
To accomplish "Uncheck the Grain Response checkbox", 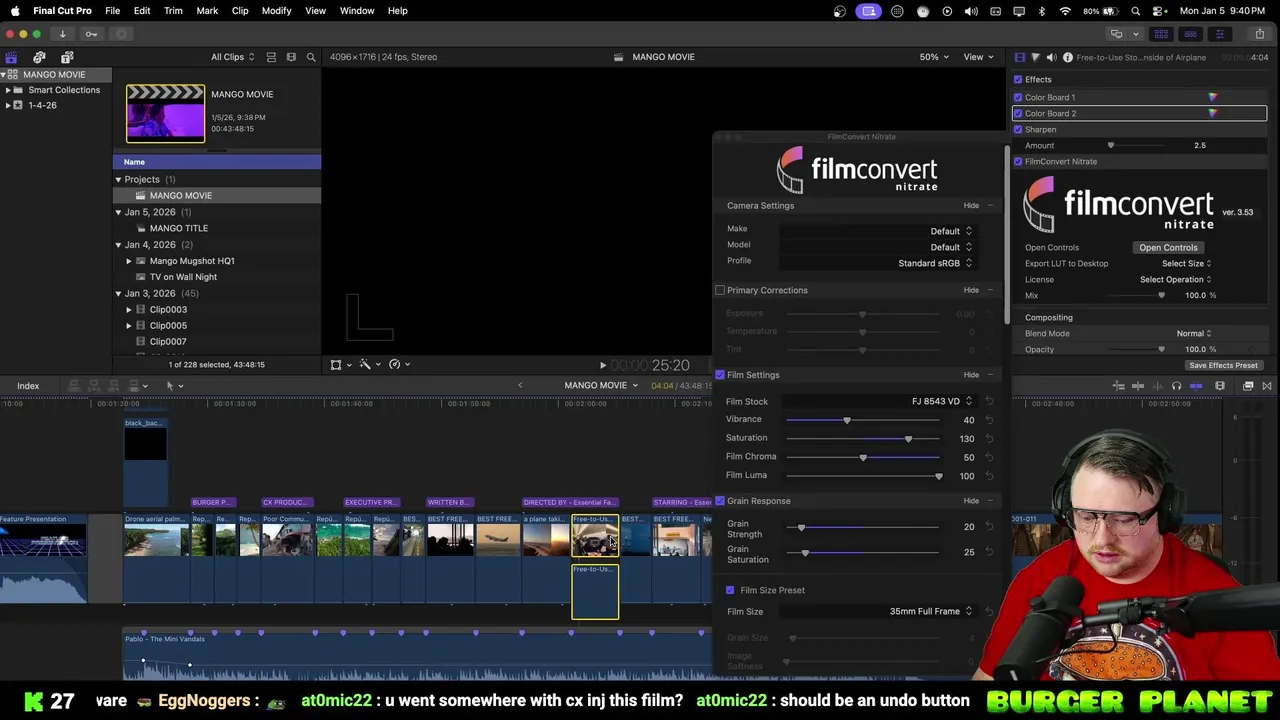I will pyautogui.click(x=720, y=501).
